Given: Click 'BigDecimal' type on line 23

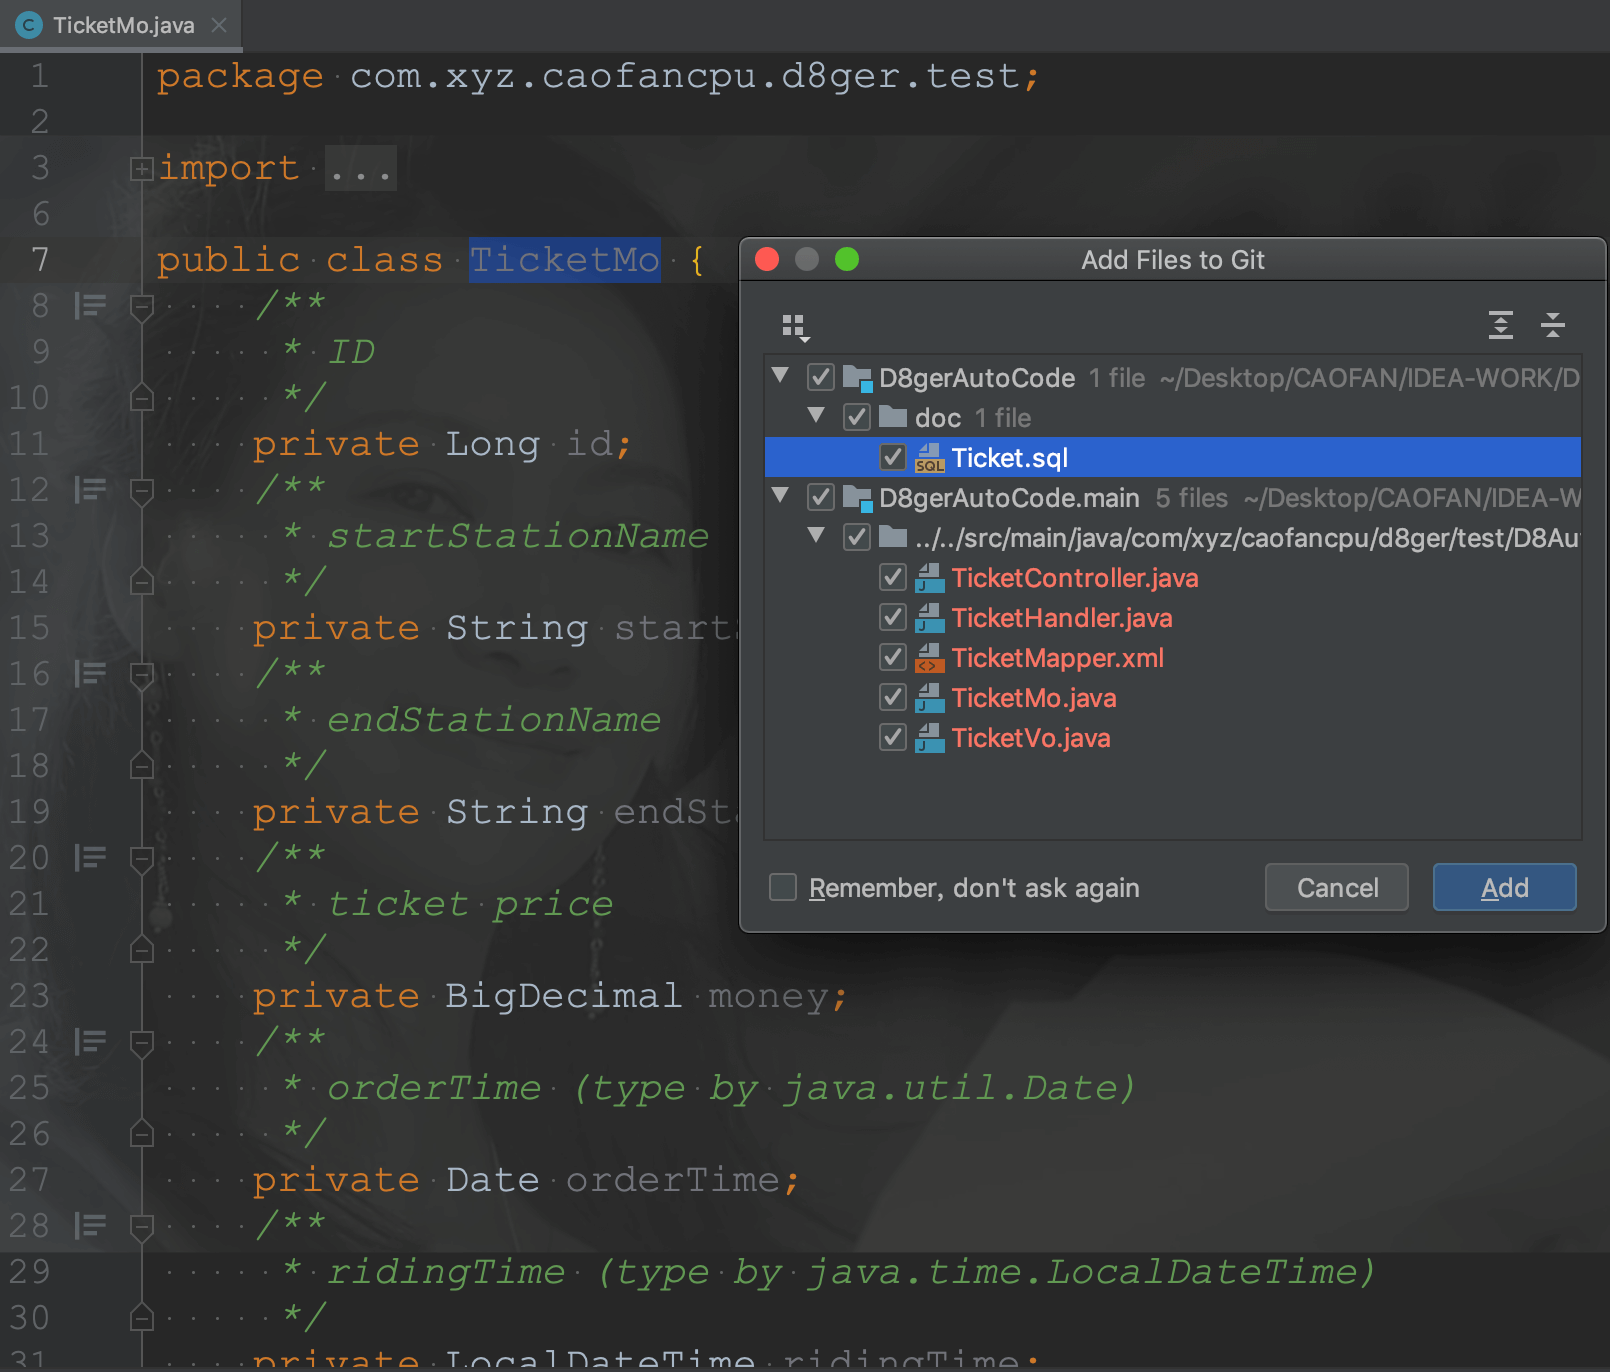Looking at the screenshot, I should click(x=564, y=996).
